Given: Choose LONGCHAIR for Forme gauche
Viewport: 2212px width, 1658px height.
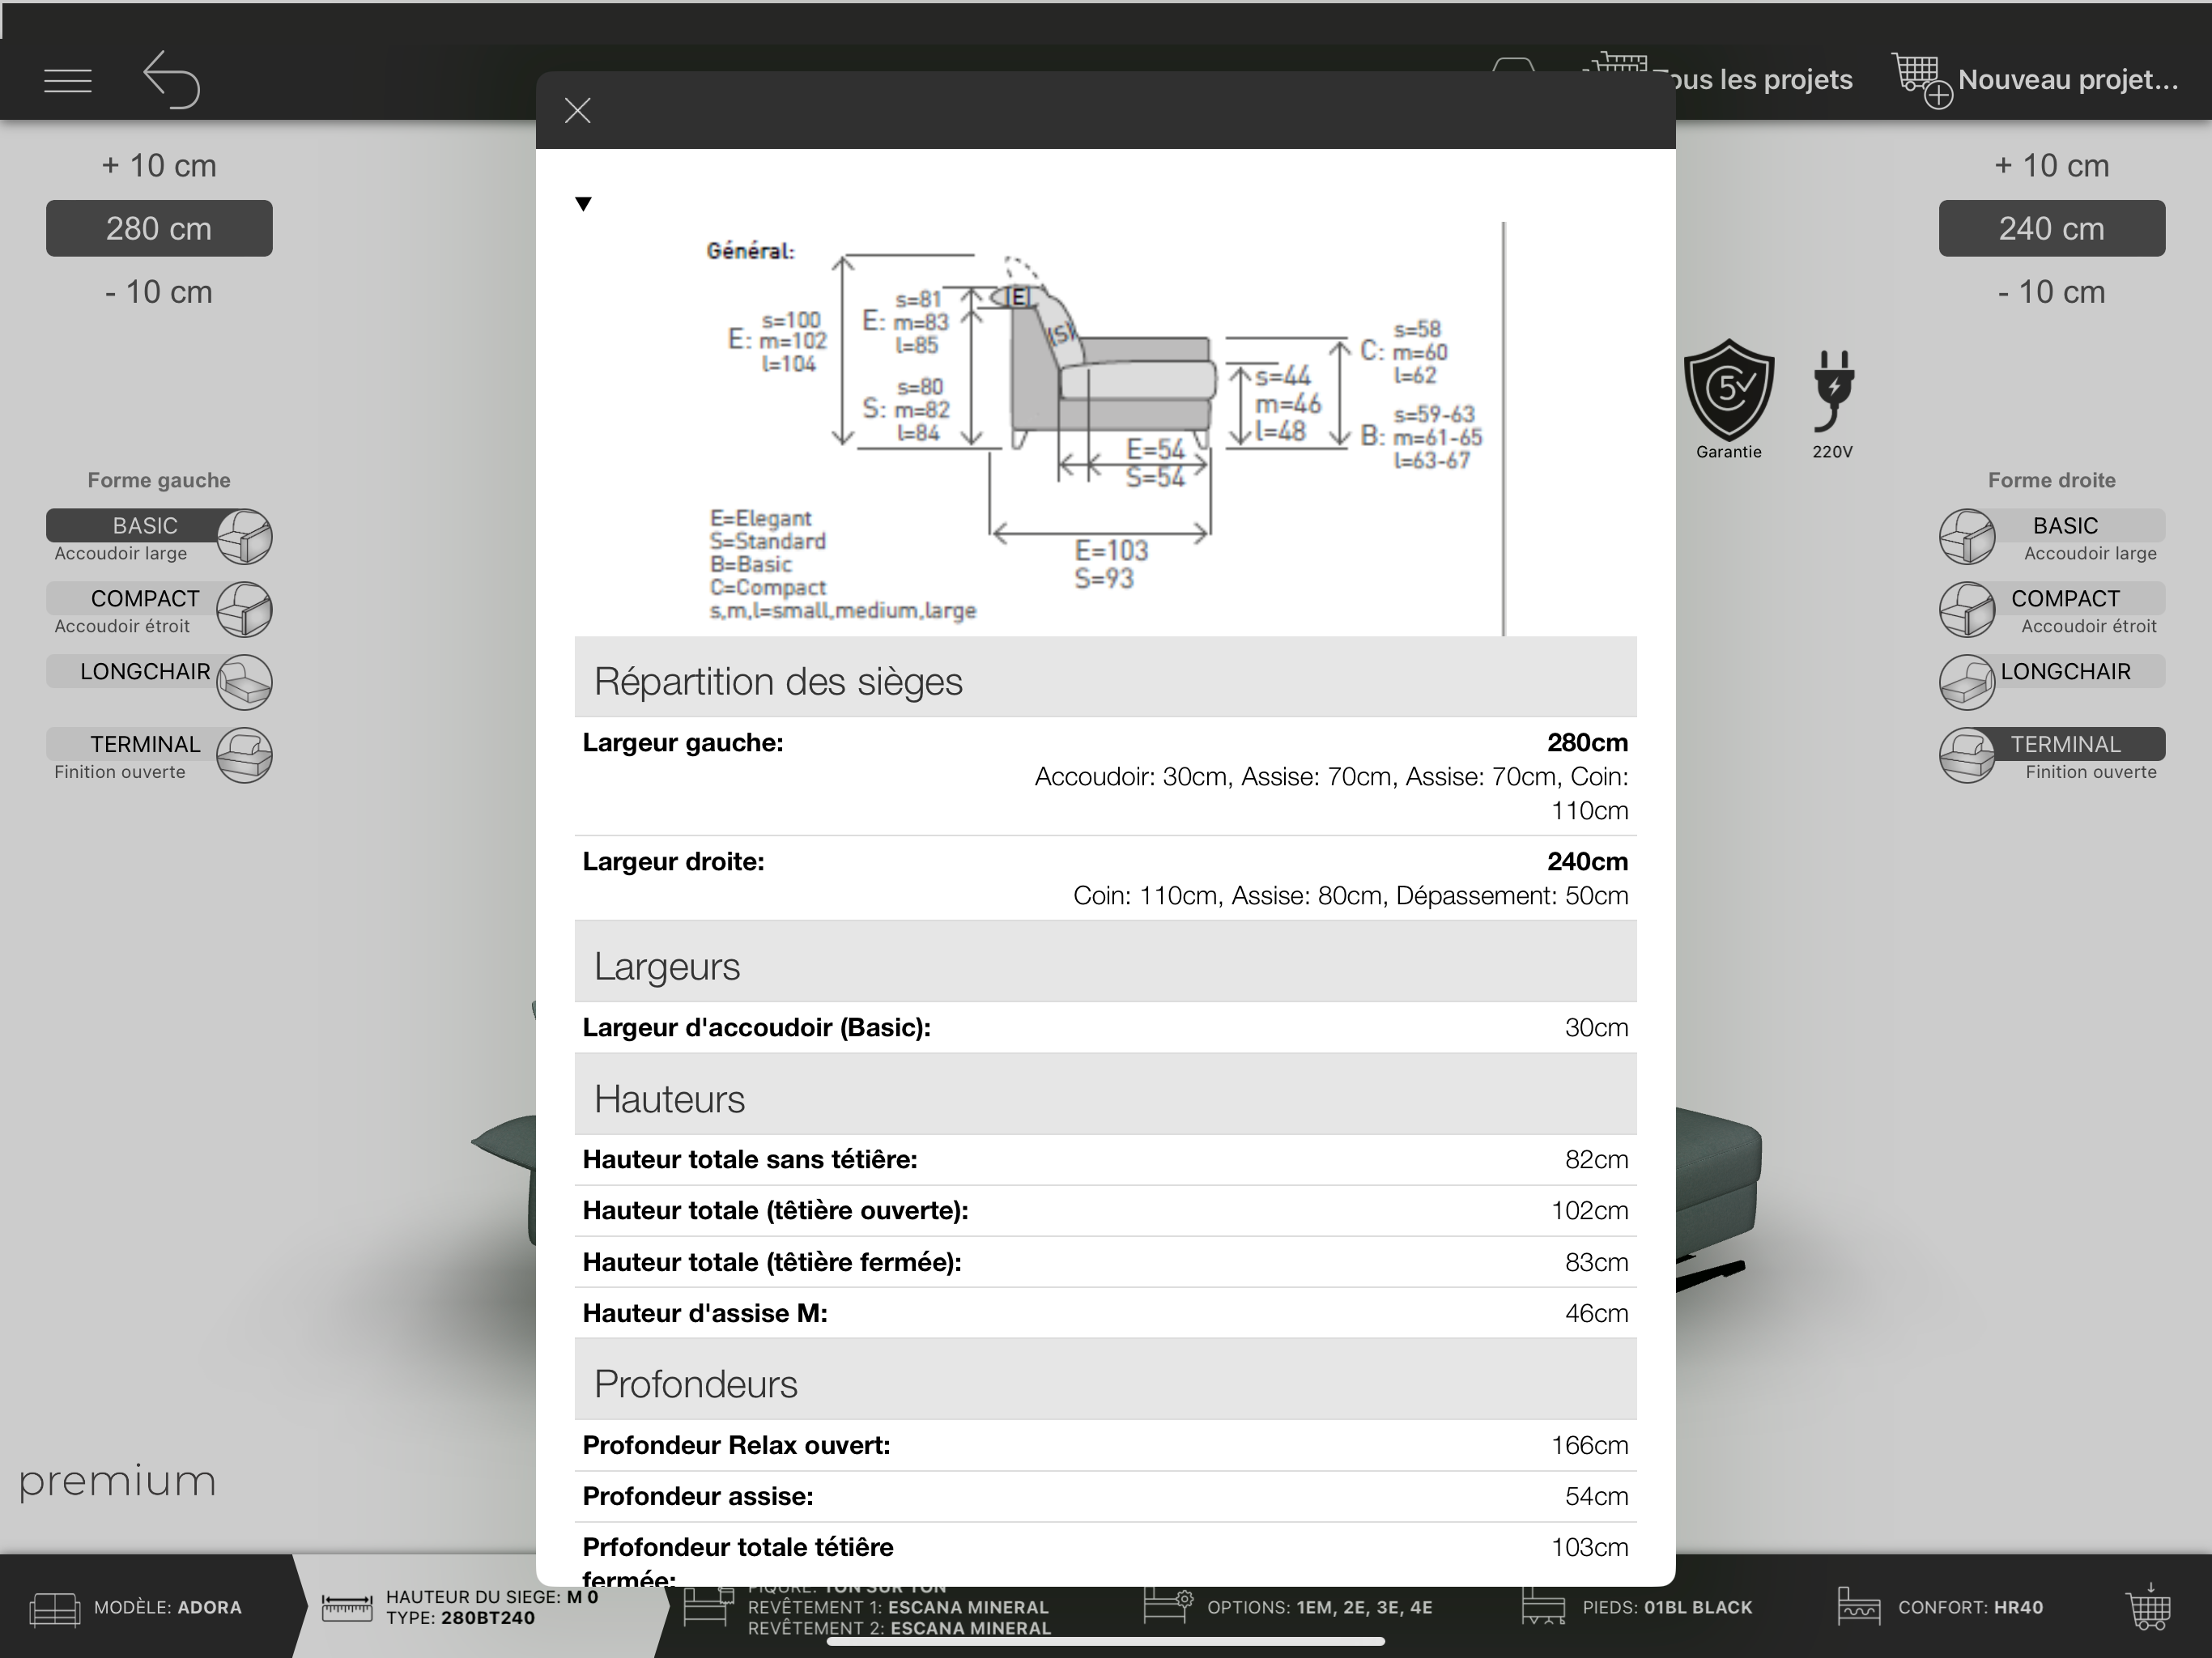Looking at the screenshot, I should point(144,672).
